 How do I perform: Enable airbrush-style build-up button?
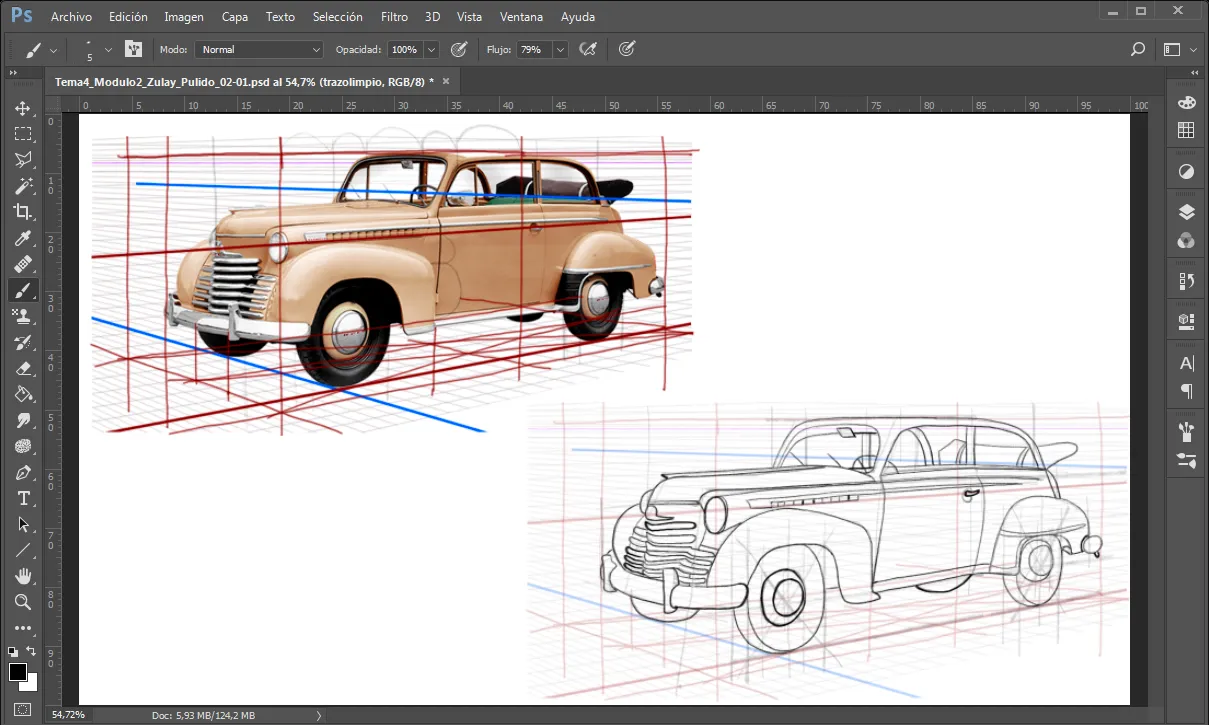(x=589, y=49)
